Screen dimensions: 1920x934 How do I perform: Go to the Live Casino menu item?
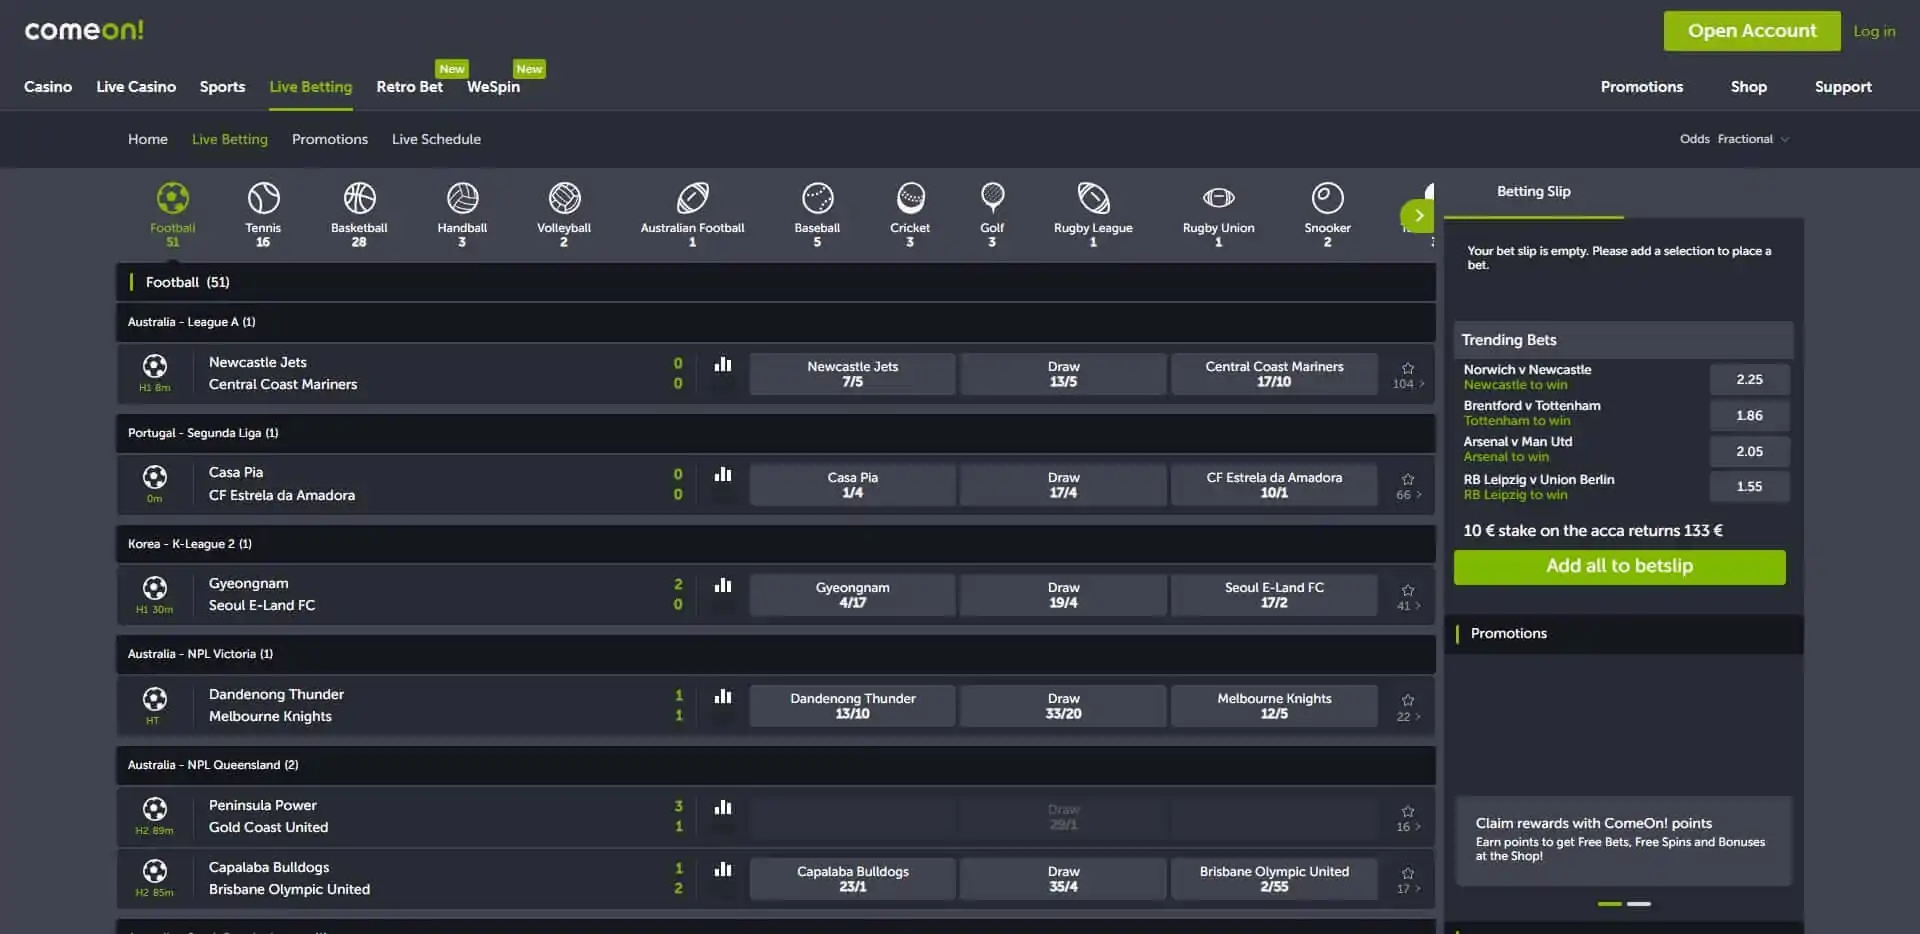136,87
